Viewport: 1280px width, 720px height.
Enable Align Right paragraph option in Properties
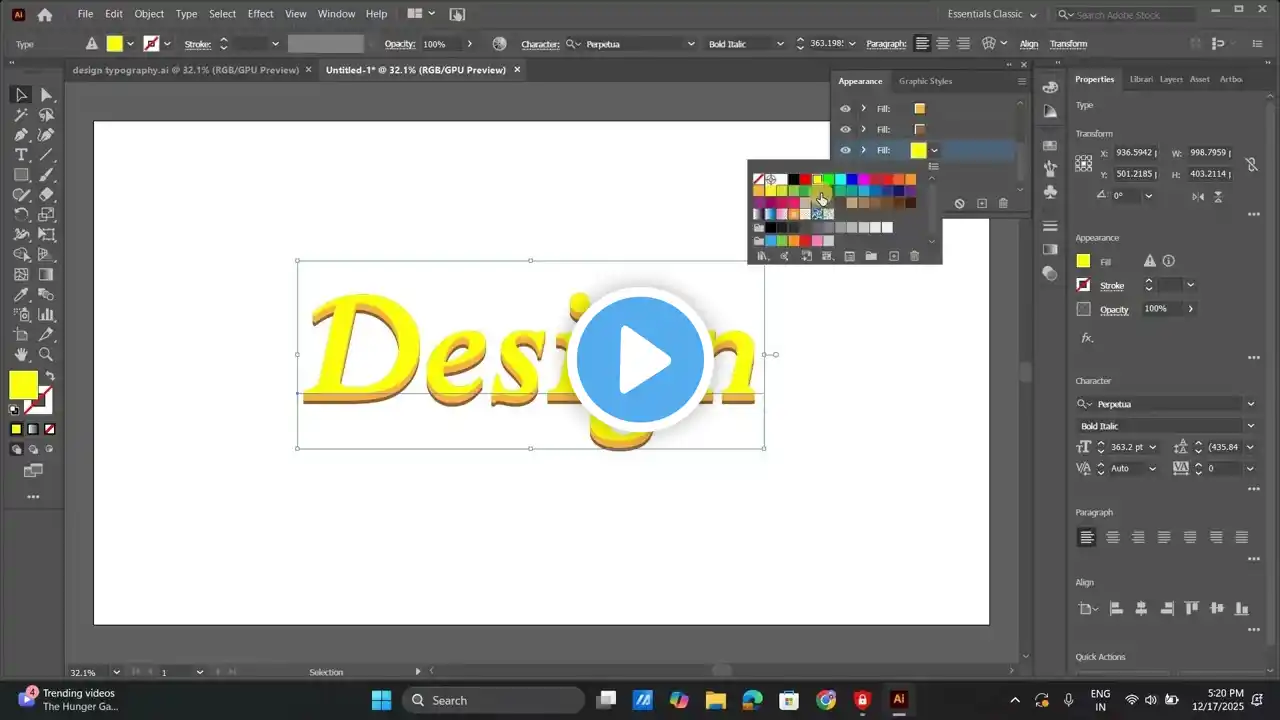1138,537
